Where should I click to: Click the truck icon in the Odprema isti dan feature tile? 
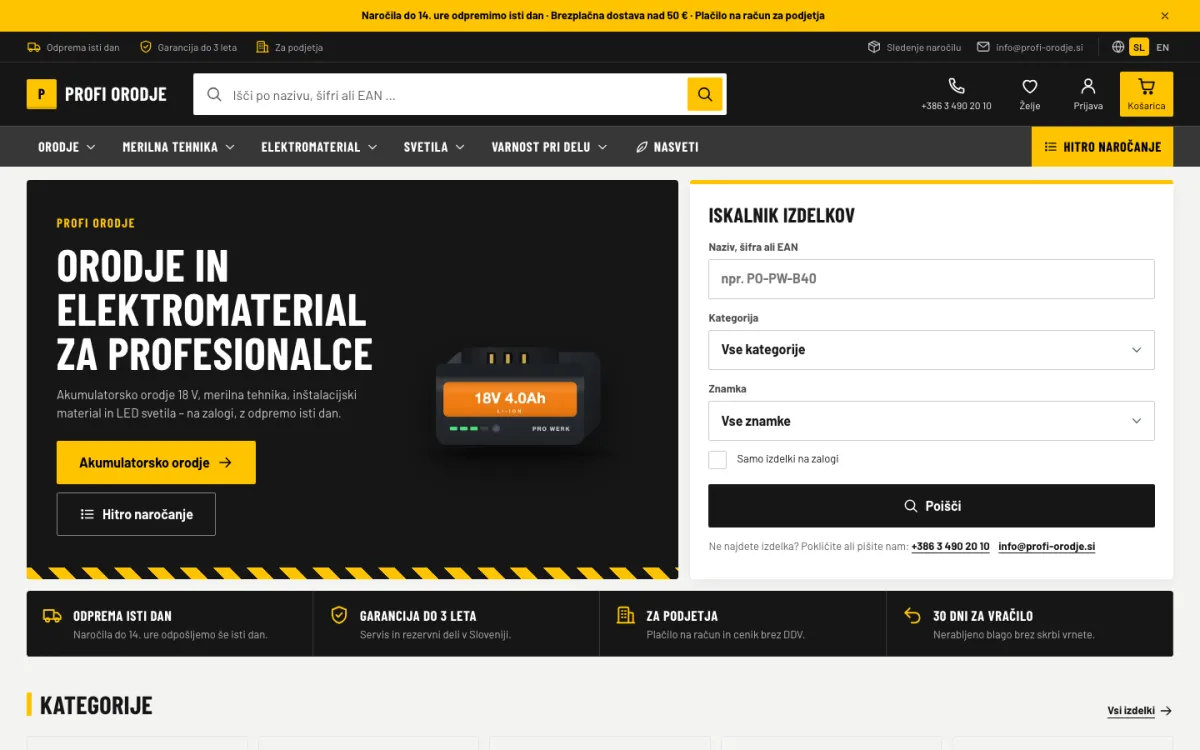(52, 615)
